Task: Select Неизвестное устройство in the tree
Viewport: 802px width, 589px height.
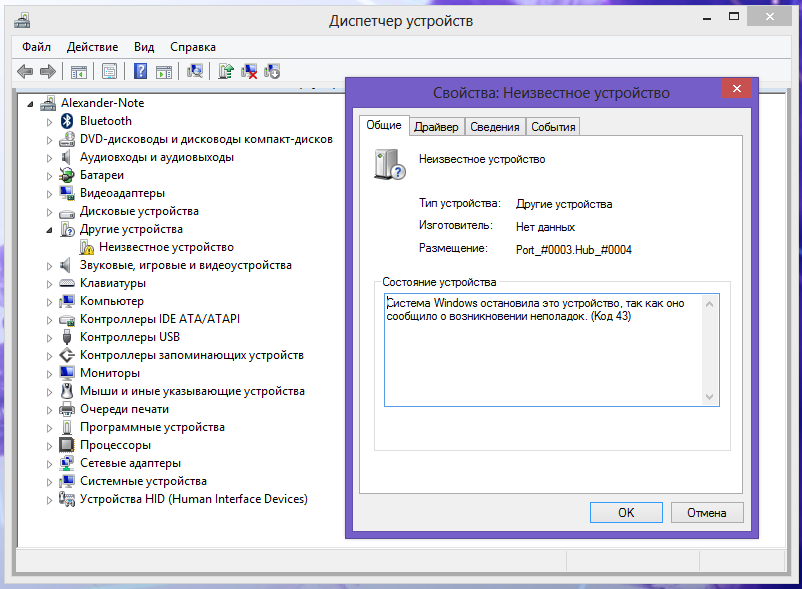Action: (166, 247)
